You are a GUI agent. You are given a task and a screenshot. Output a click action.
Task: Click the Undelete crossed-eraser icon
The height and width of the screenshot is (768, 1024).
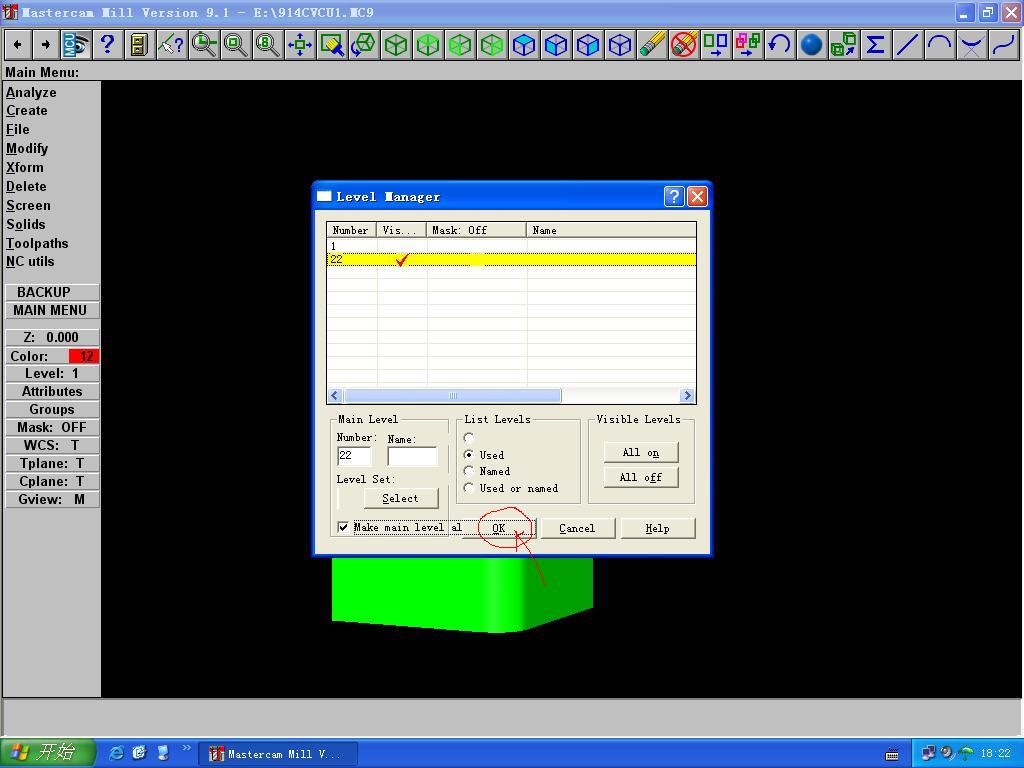684,45
